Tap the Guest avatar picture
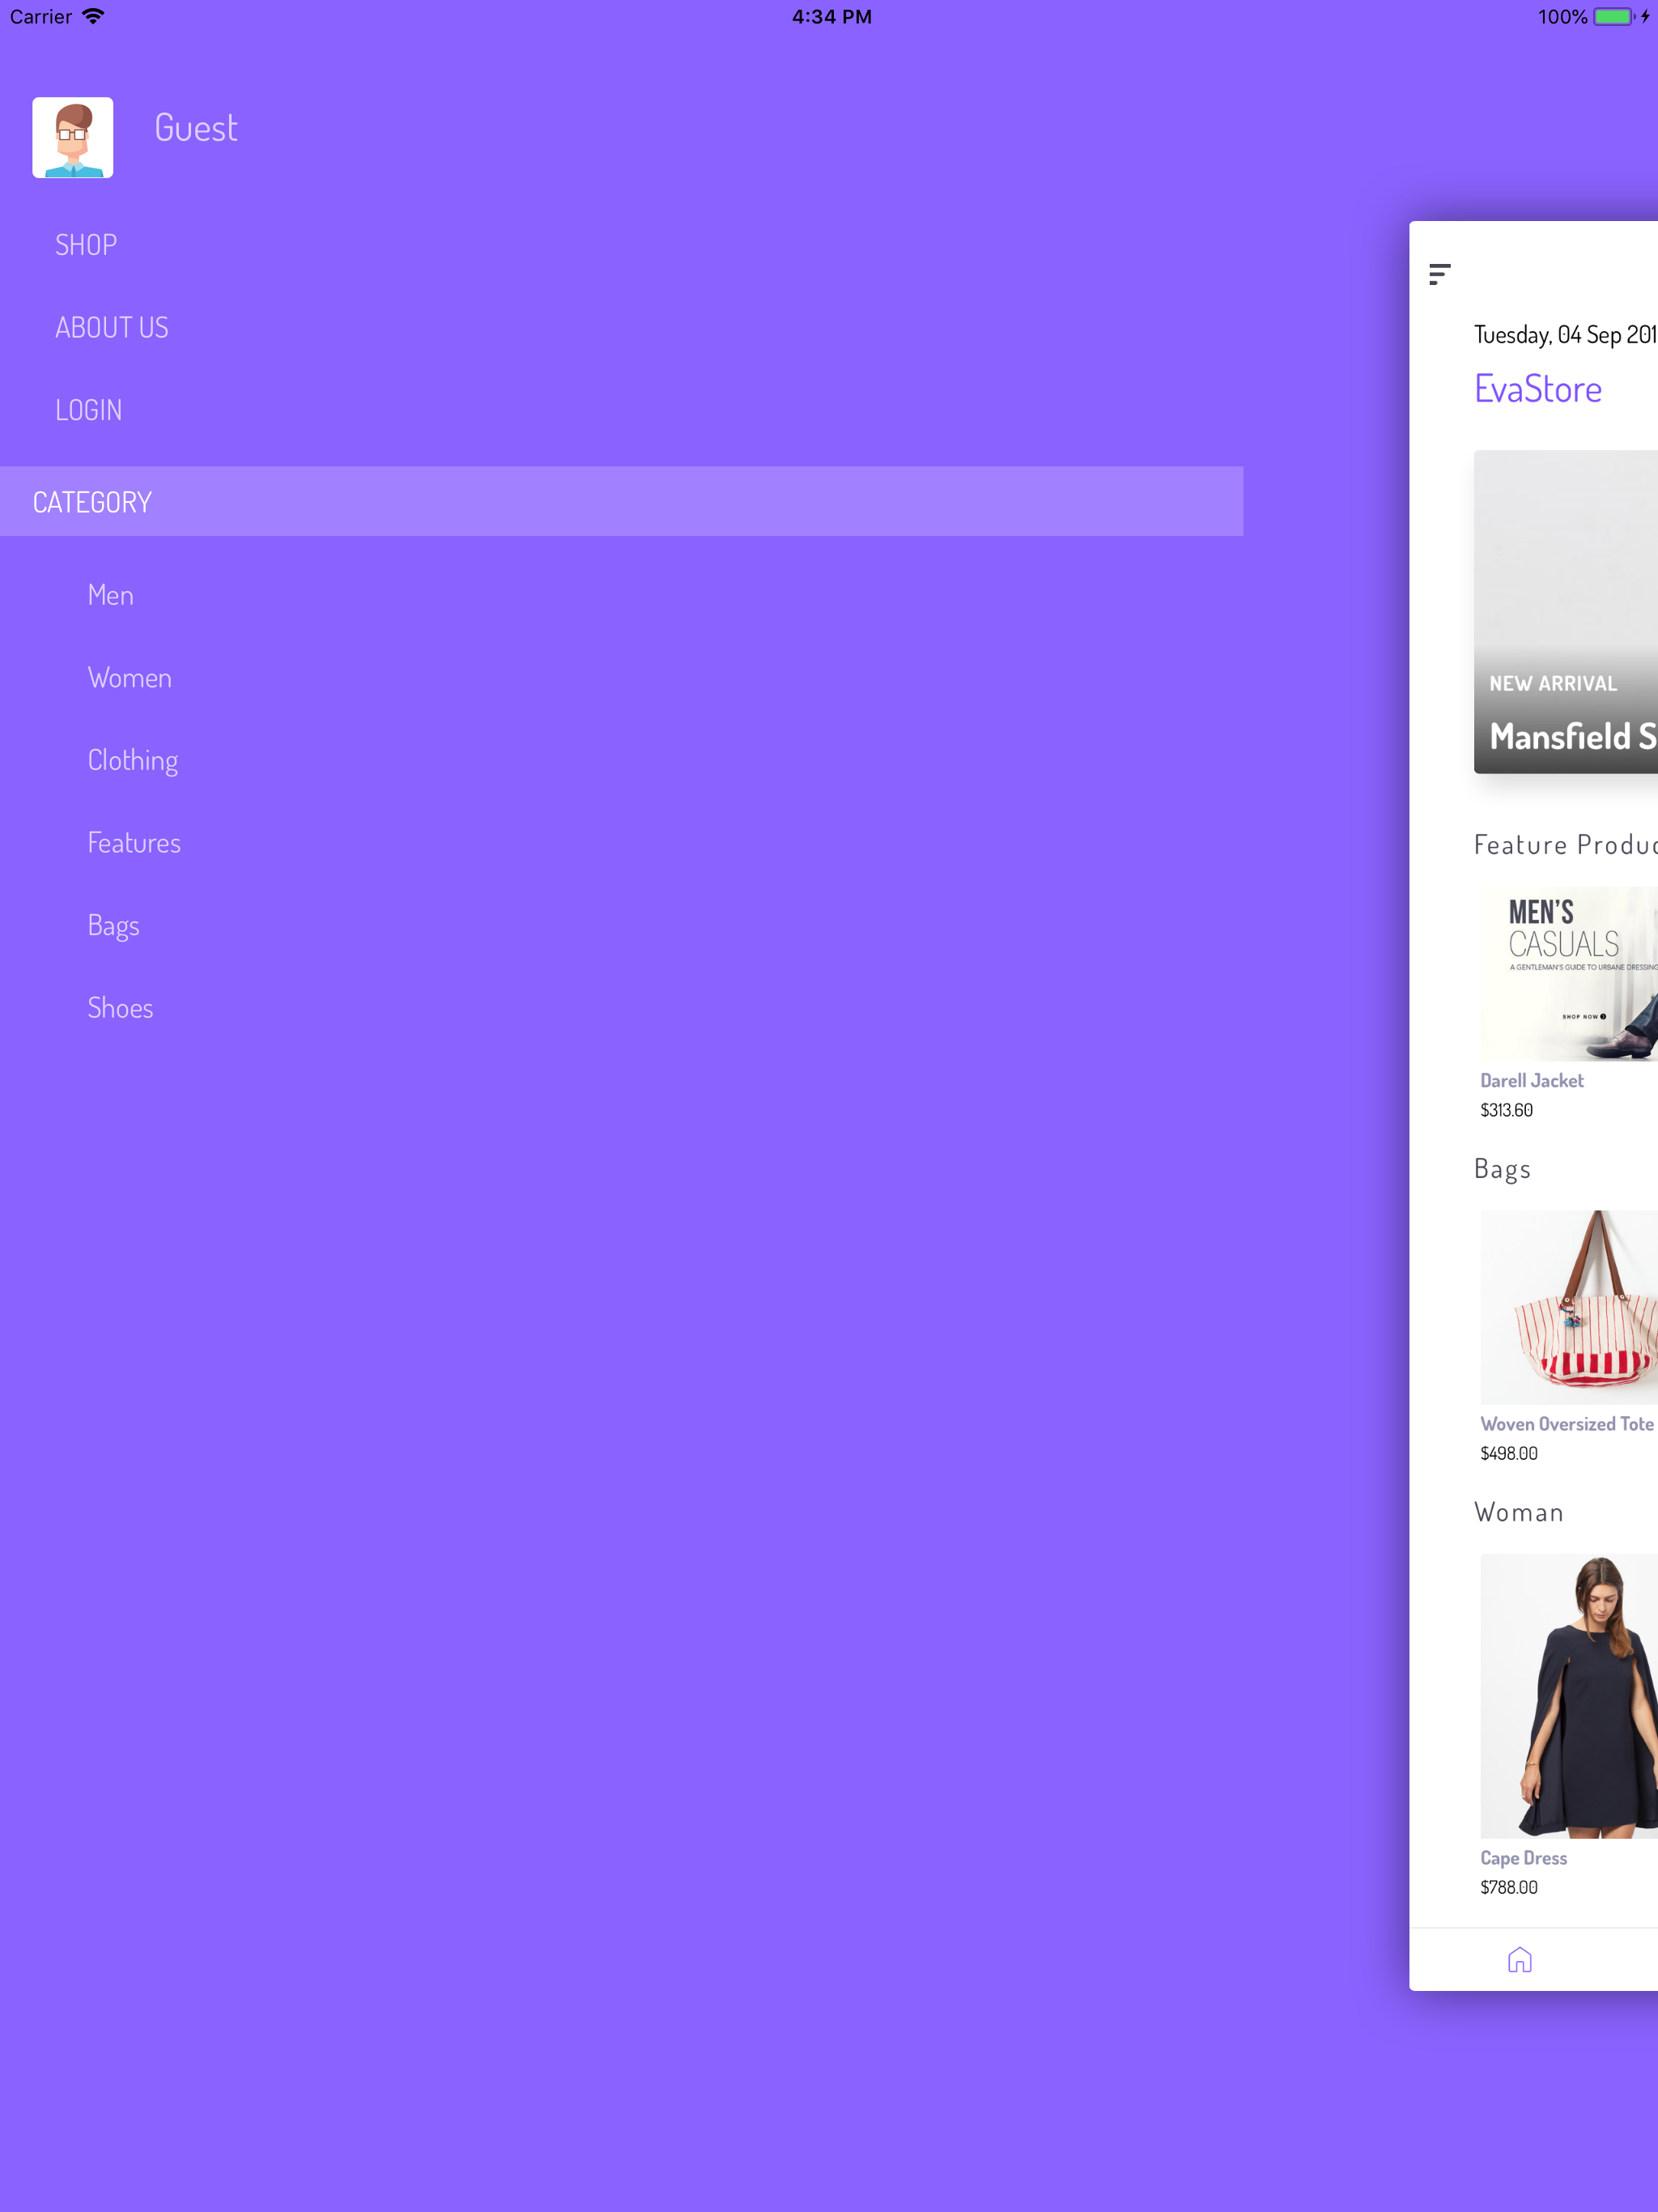1658x2212 pixels. [x=72, y=137]
